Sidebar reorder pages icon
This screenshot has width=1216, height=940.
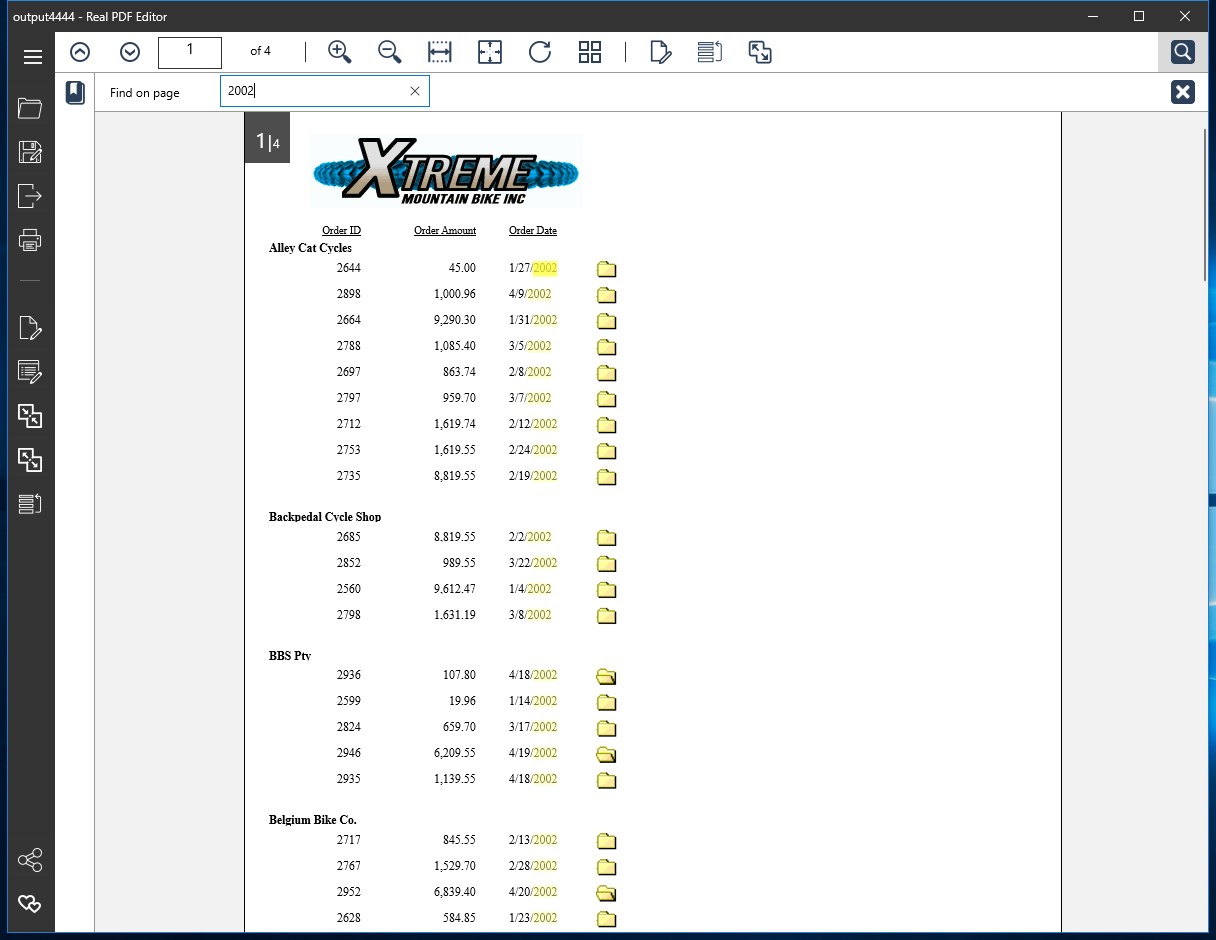(x=30, y=504)
